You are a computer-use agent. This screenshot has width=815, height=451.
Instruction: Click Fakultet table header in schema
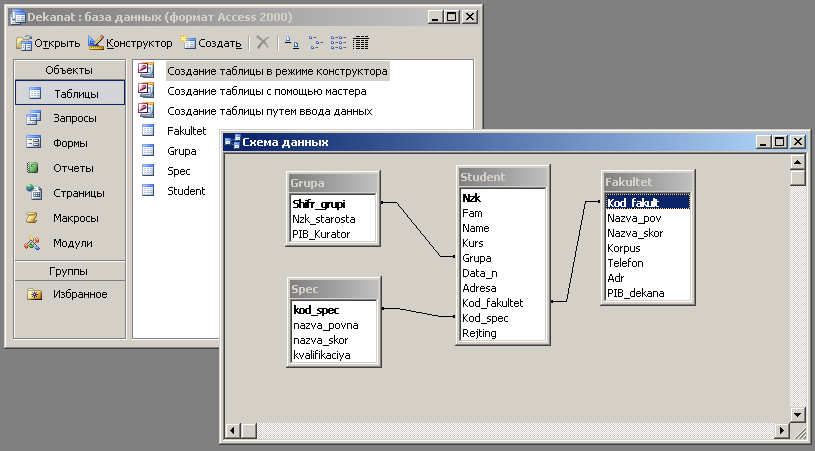(648, 182)
